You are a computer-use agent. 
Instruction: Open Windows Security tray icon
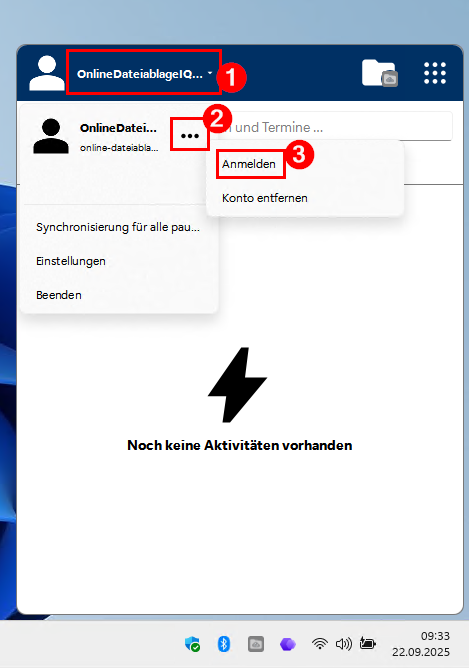[x=193, y=644]
